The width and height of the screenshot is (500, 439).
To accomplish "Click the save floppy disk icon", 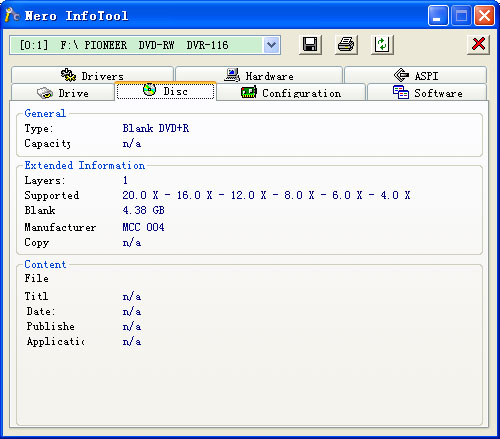I will pyautogui.click(x=310, y=45).
